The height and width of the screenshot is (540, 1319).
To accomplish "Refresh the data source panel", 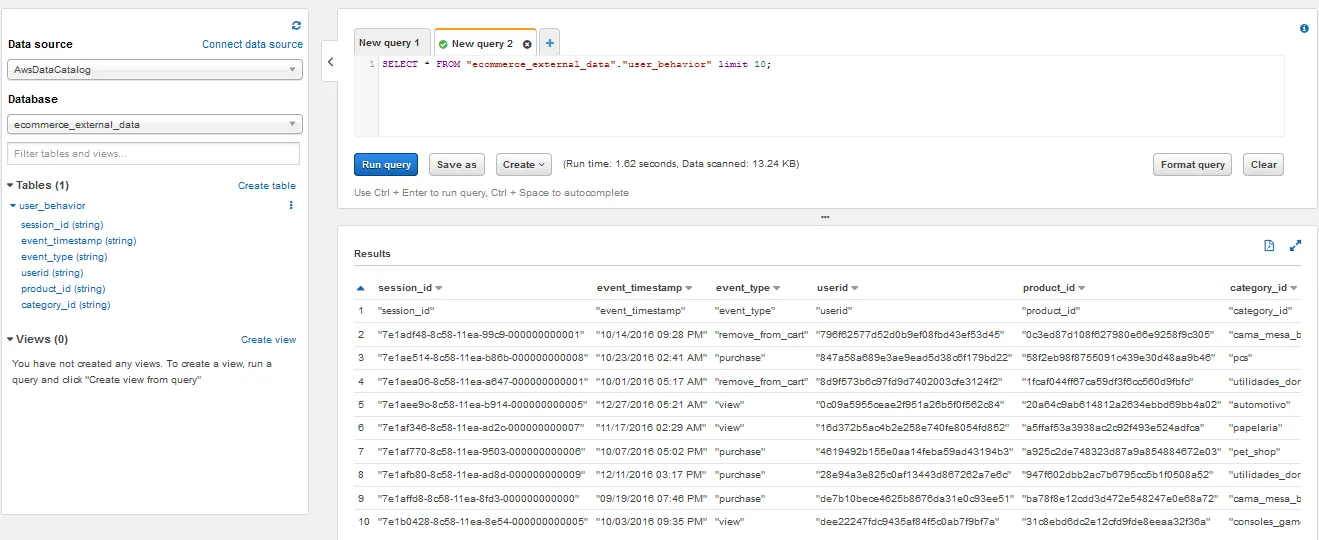I will click(296, 25).
